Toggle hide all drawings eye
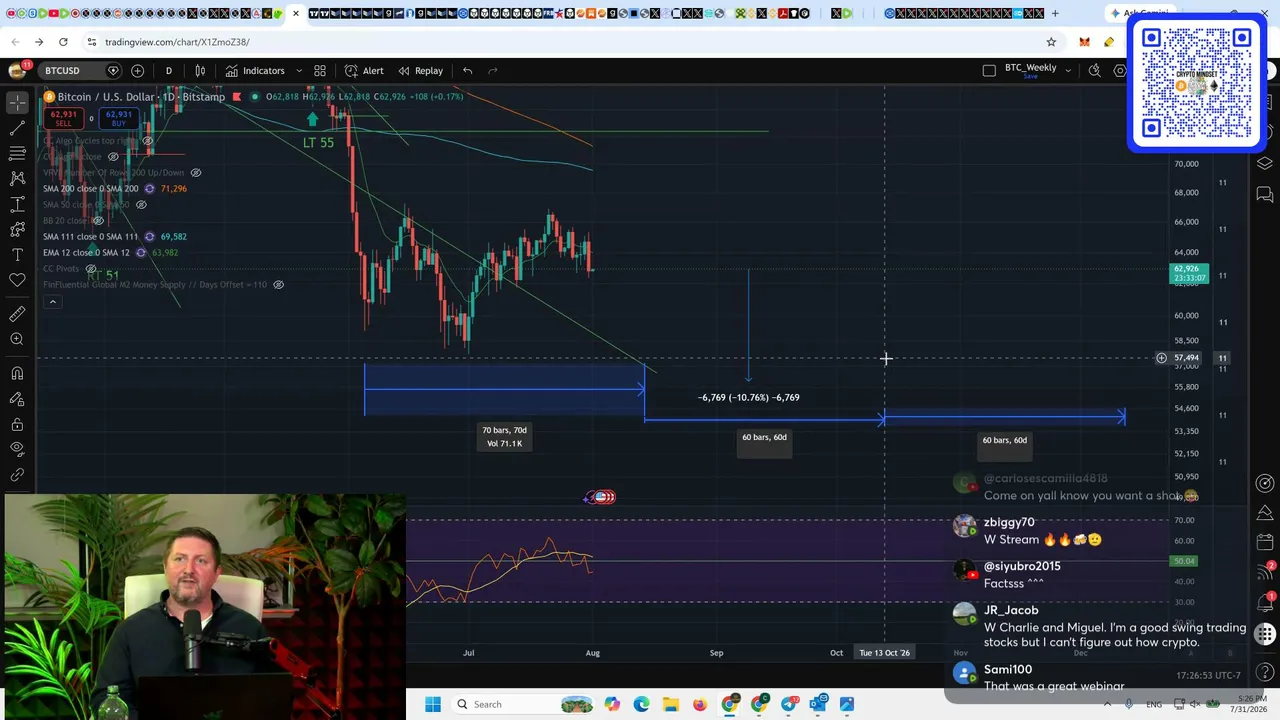 click(x=17, y=449)
